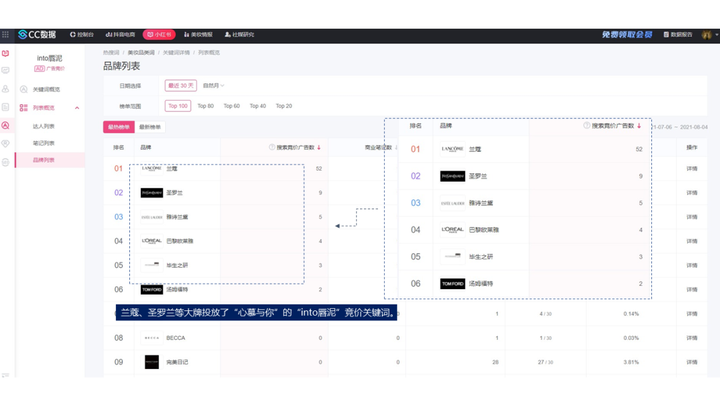The height and width of the screenshot is (405, 720).
Task: Open 笔记列表 in the sidebar
Action: [x=44, y=143]
